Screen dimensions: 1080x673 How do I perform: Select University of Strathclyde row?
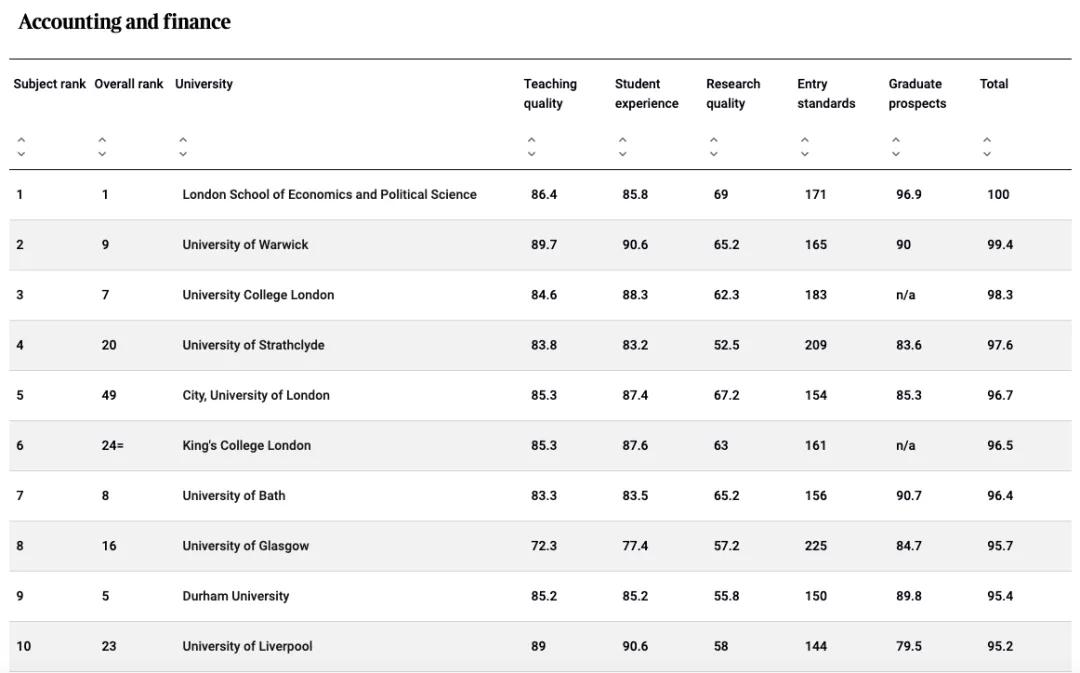pos(253,345)
